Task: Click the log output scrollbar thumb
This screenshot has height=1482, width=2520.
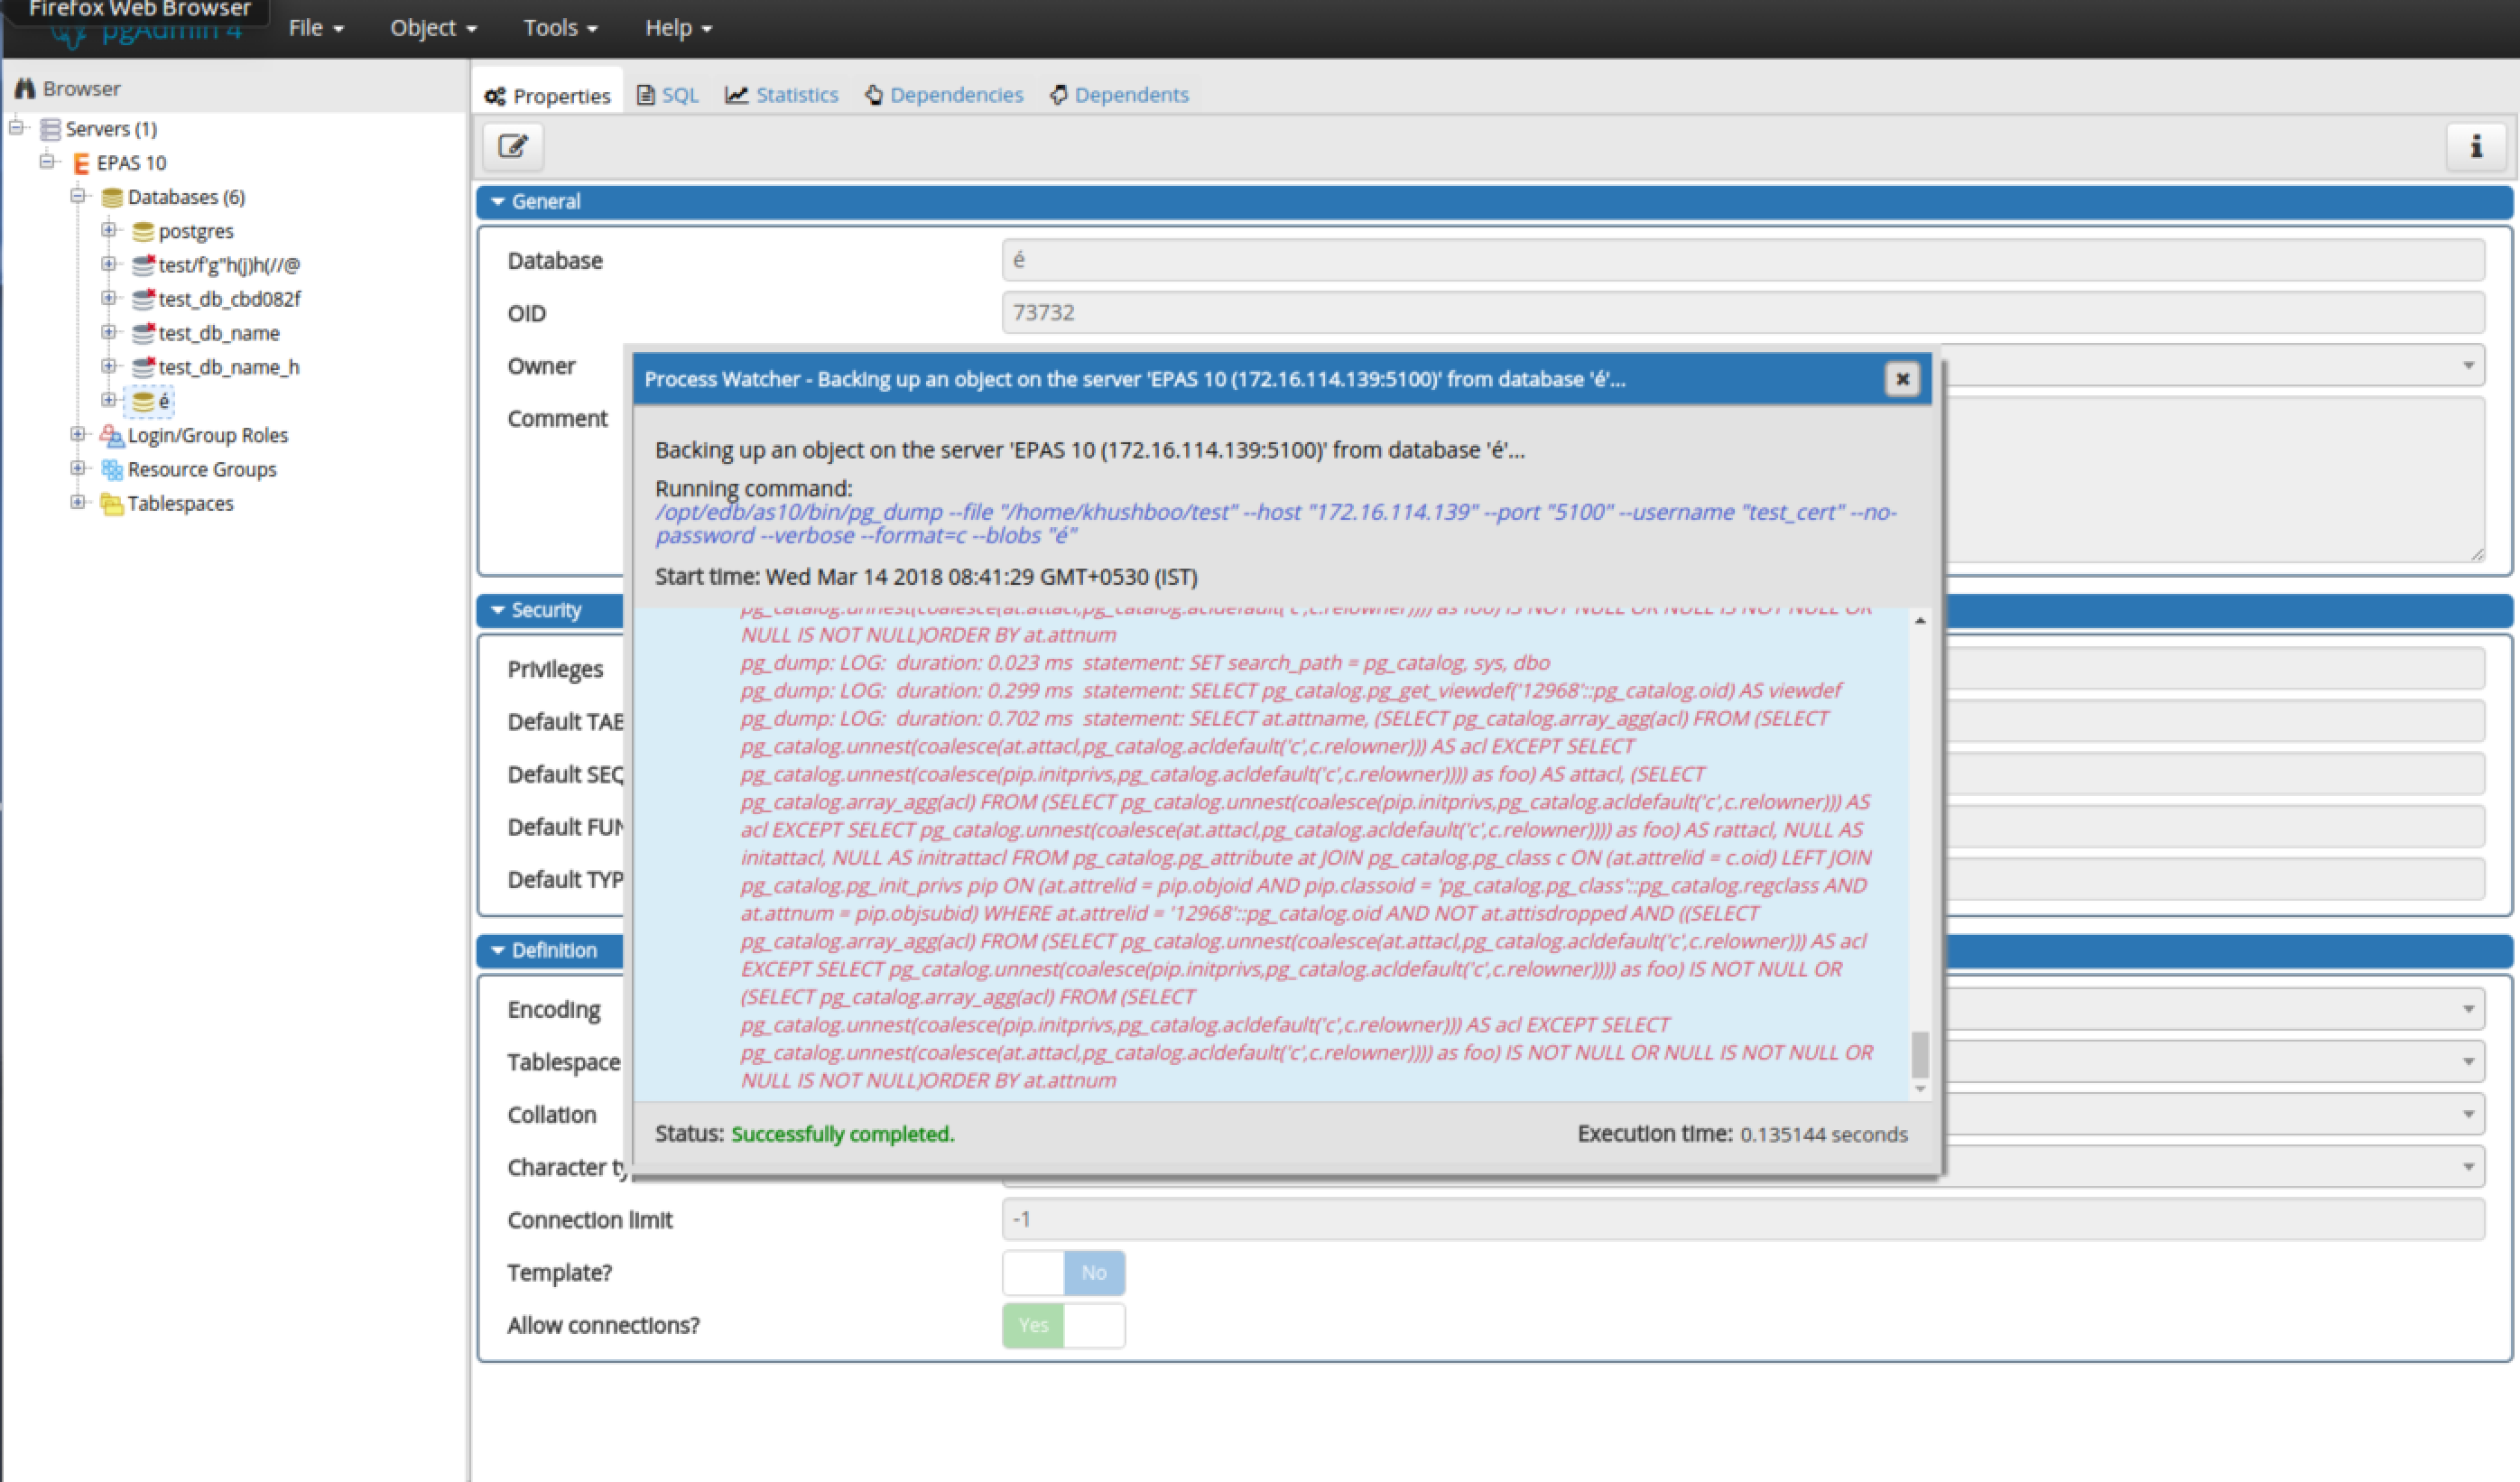Action: [x=1919, y=1054]
